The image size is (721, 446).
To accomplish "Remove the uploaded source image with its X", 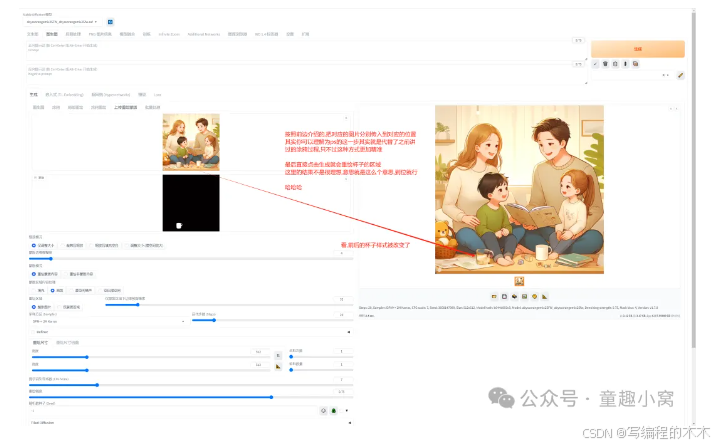I will click(346, 118).
